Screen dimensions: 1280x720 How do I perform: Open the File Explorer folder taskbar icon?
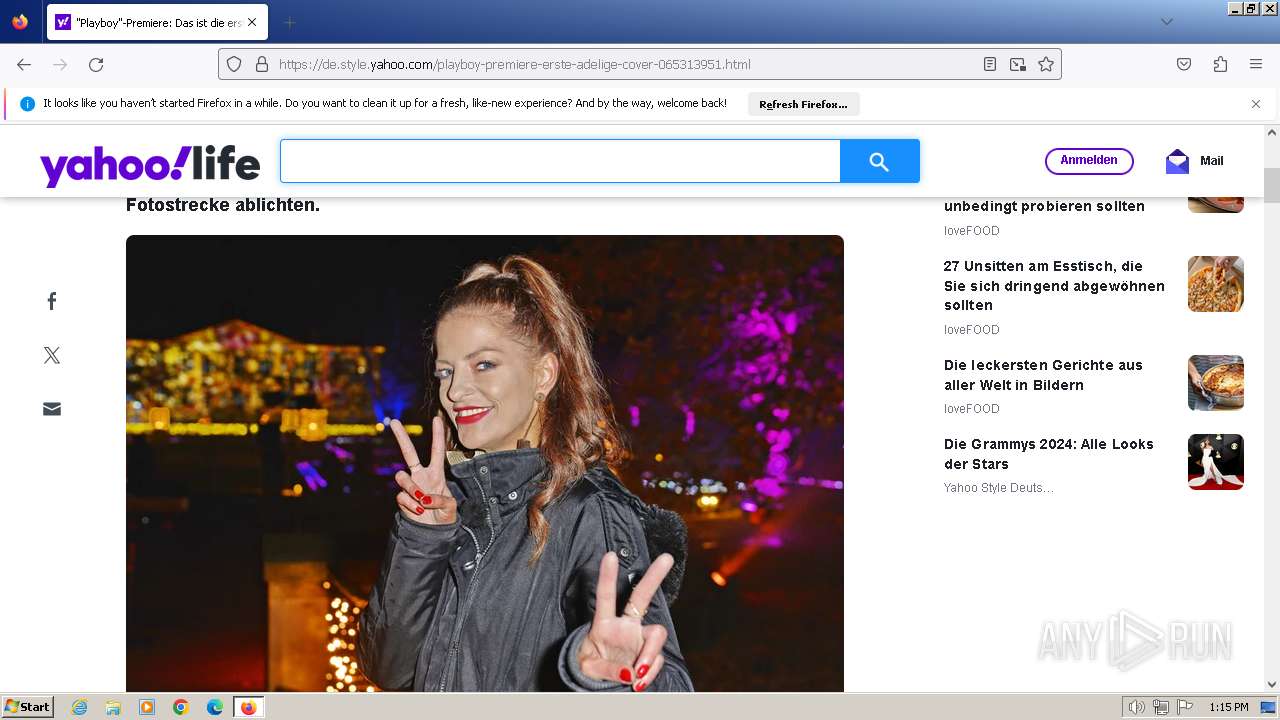(x=113, y=707)
